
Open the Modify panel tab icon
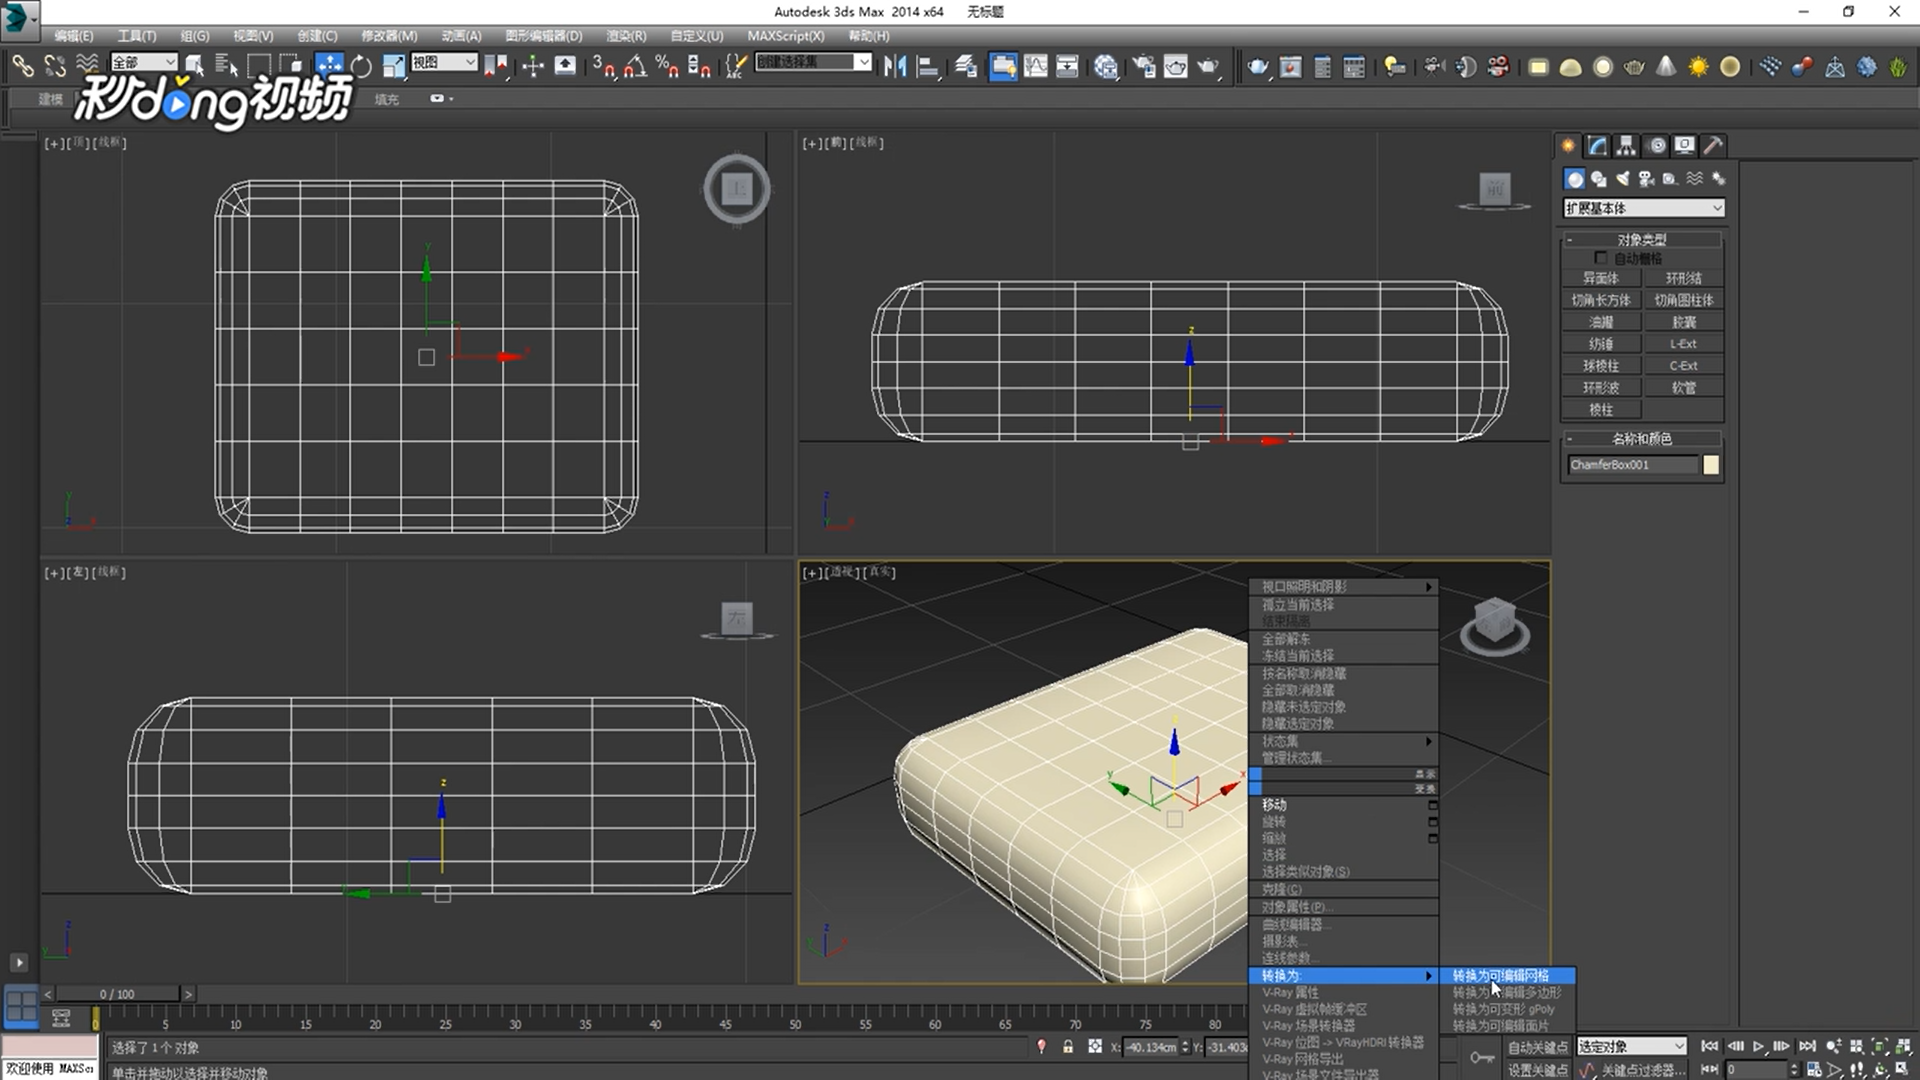[1597, 146]
